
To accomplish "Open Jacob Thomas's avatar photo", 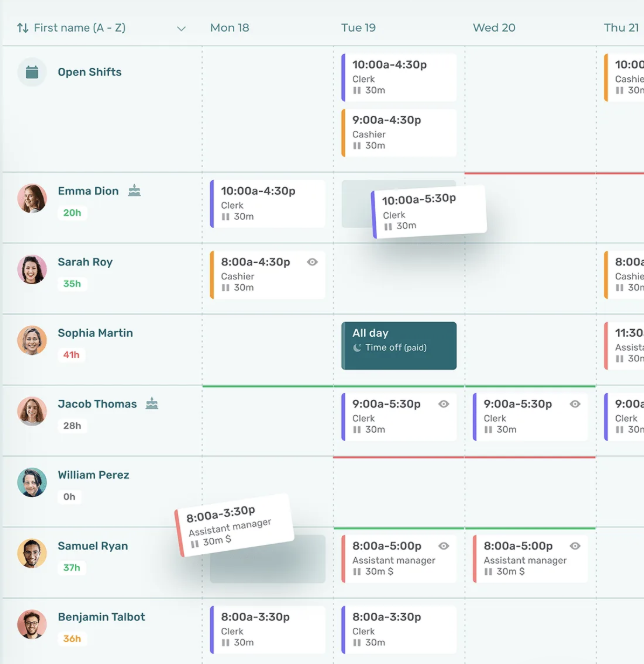I will coord(32,411).
